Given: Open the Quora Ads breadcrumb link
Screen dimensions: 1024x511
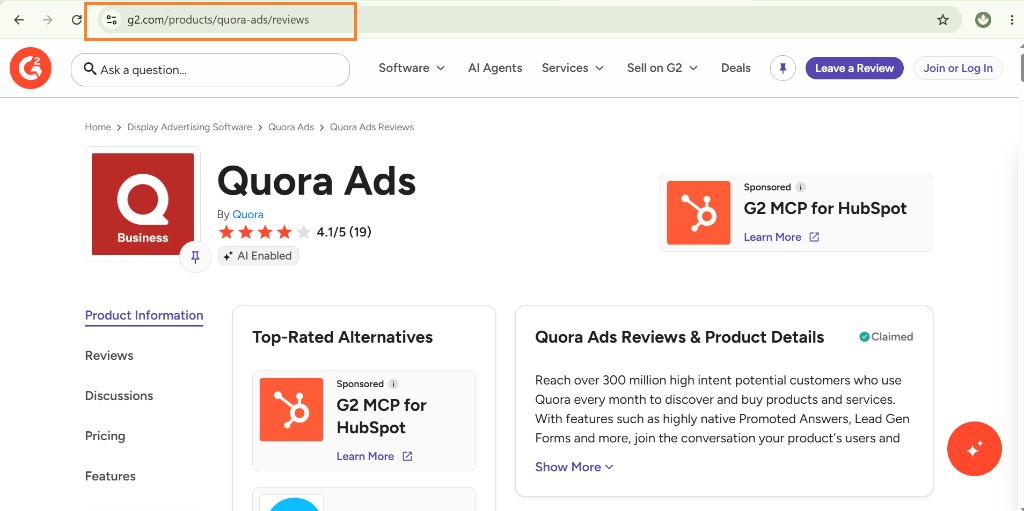Looking at the screenshot, I should (x=291, y=127).
